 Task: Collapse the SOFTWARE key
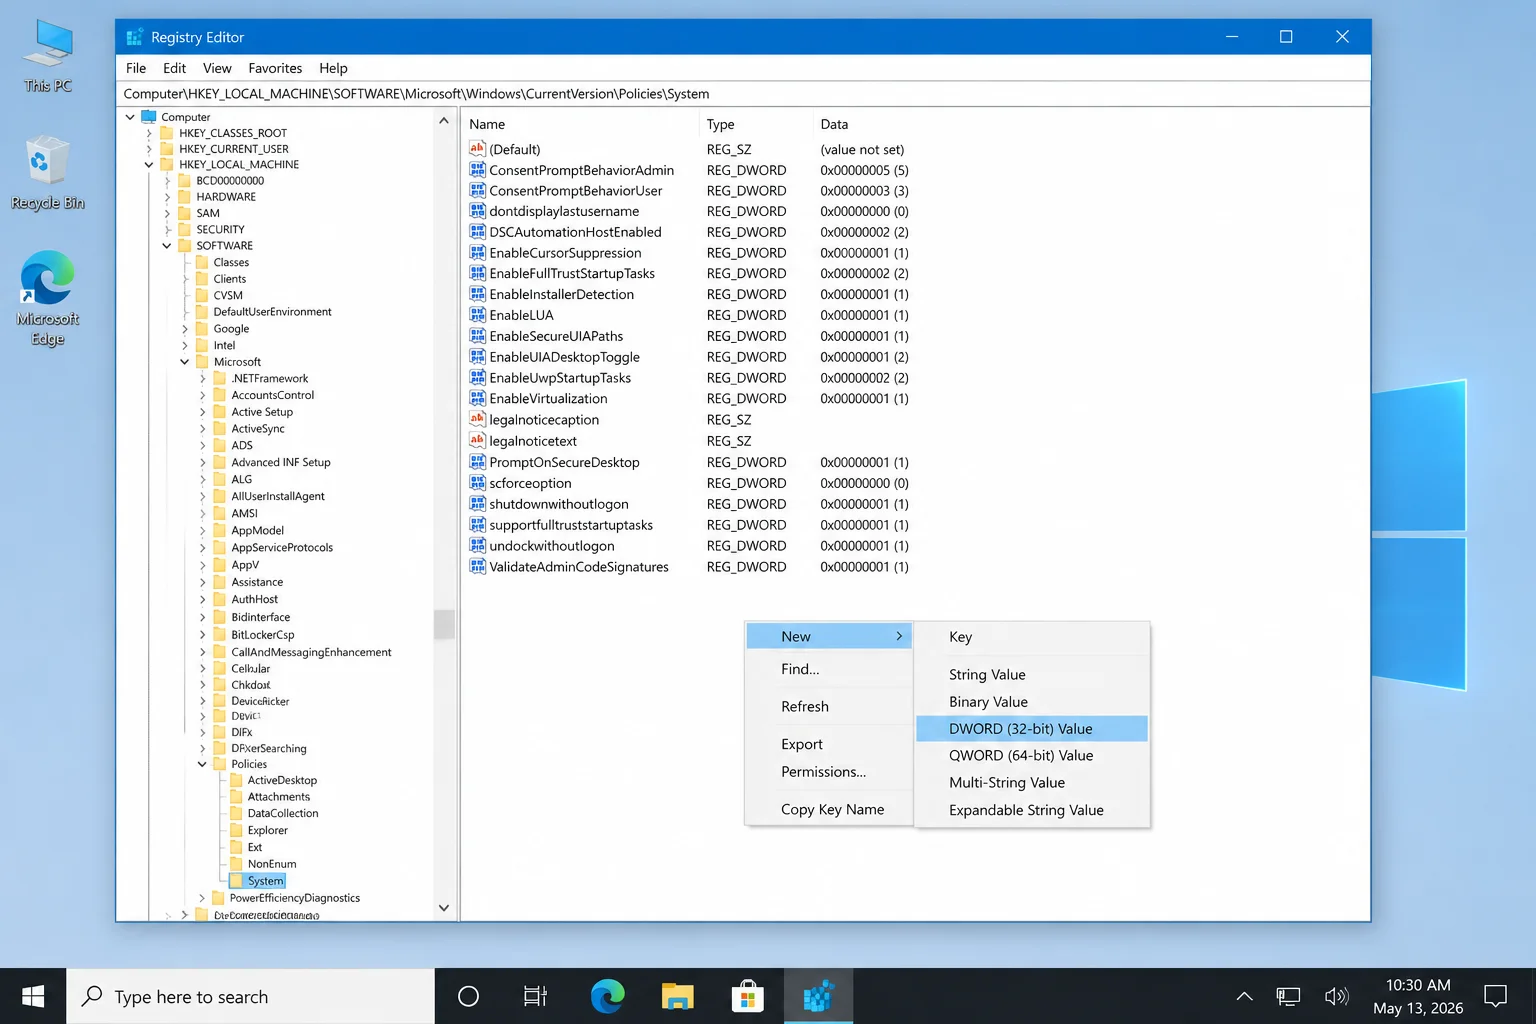click(x=167, y=246)
